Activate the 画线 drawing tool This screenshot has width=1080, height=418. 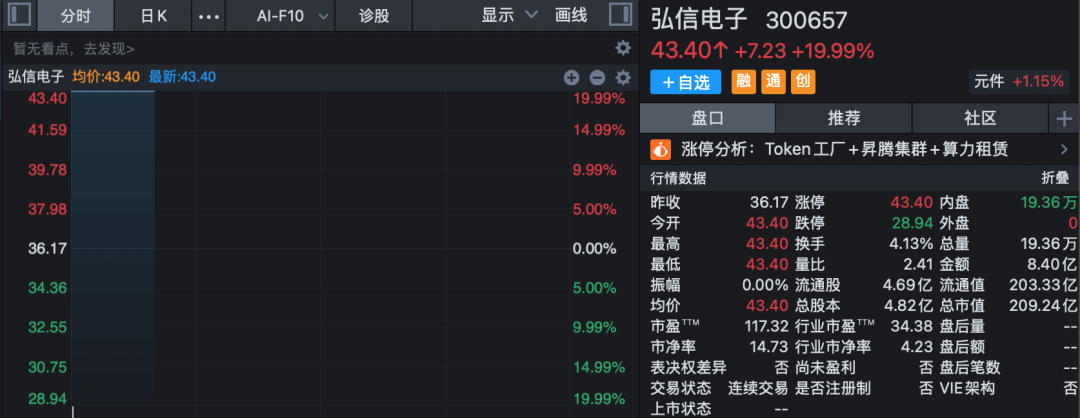[x=571, y=15]
